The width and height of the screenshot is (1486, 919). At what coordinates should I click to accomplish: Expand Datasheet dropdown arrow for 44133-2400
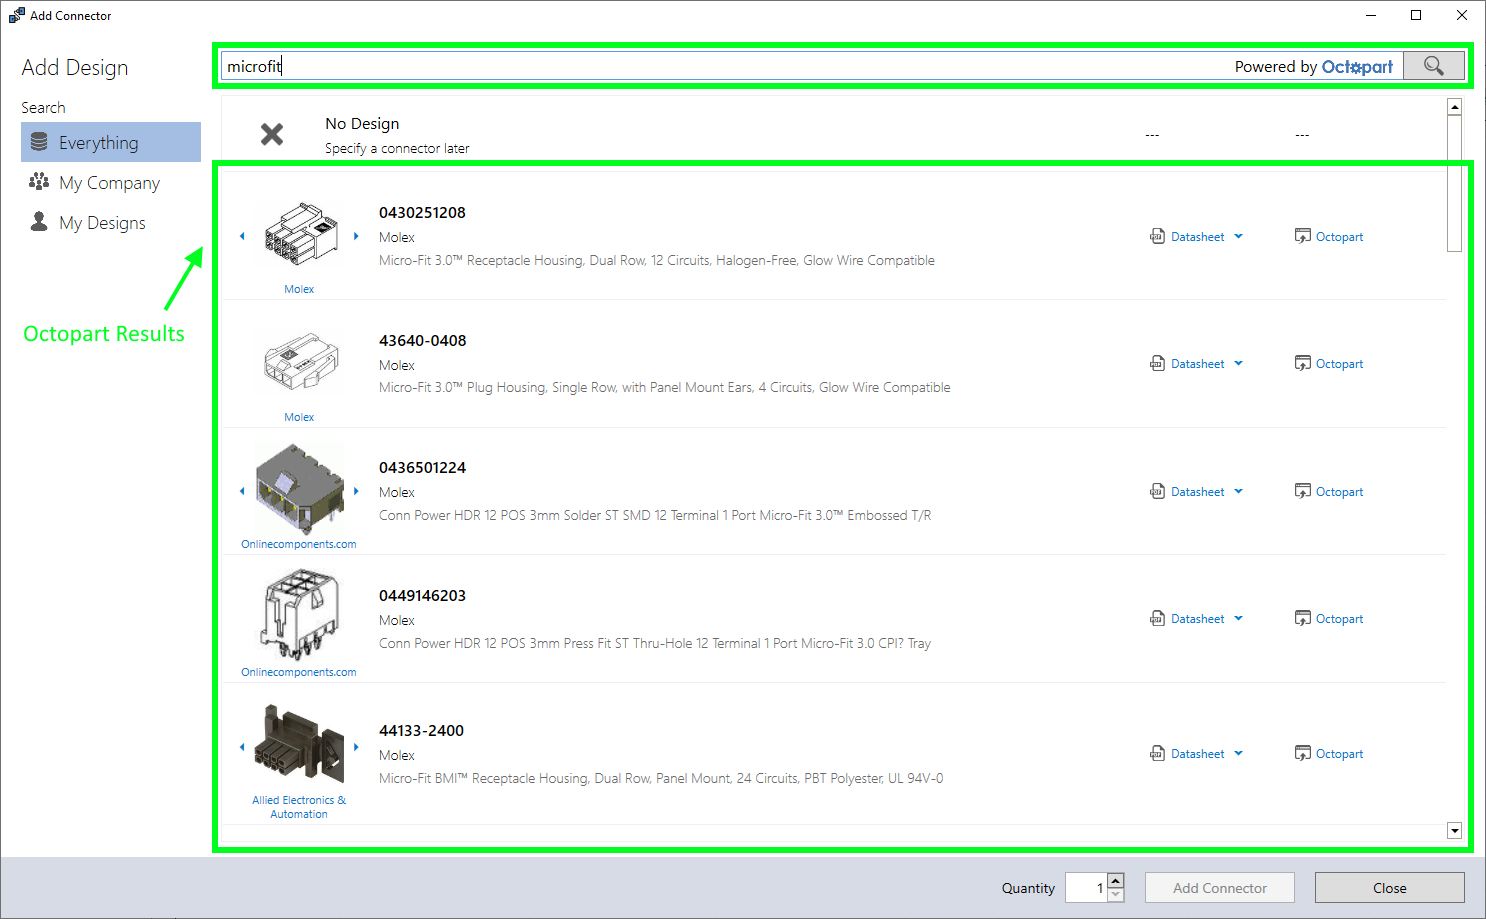tap(1238, 753)
